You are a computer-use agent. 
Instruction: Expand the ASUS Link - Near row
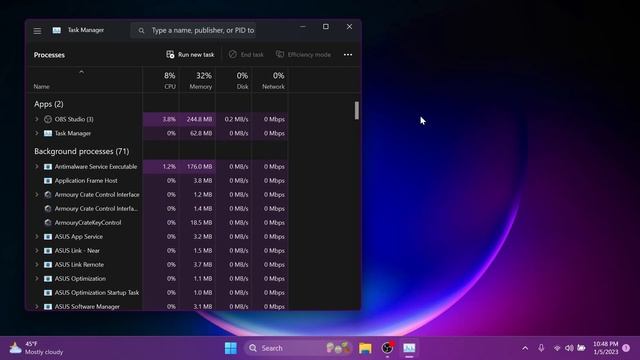[37, 251]
